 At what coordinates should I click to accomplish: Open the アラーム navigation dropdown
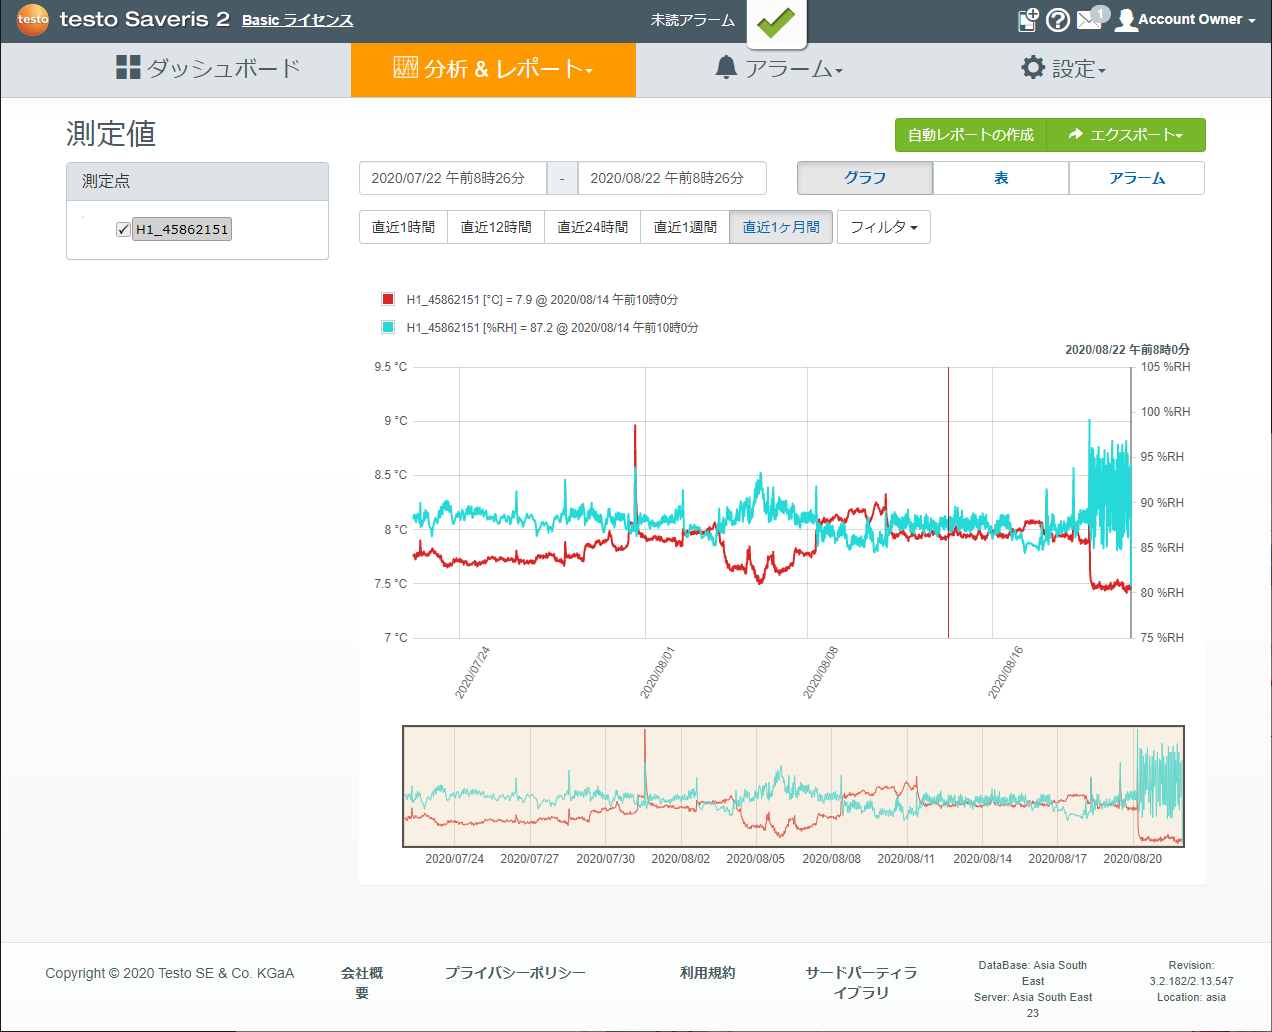(x=780, y=70)
